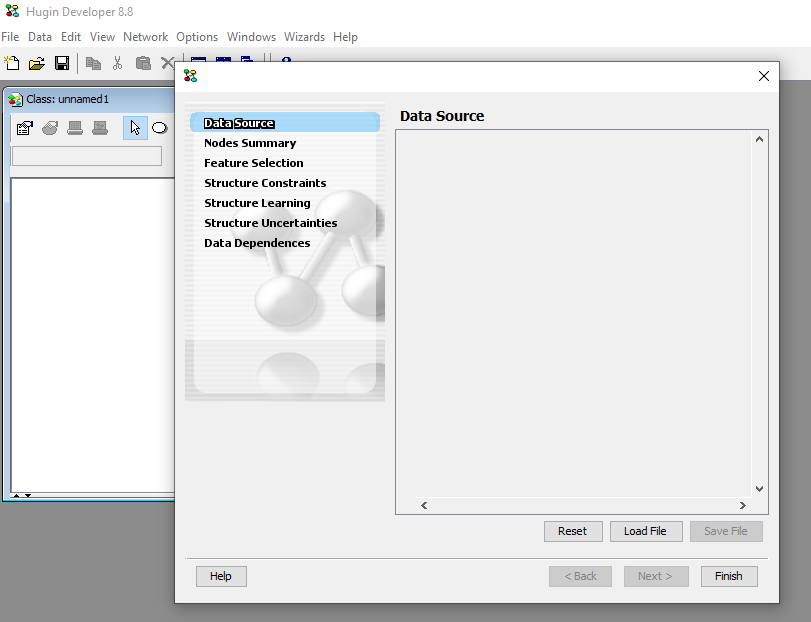Open the Wizards menu
The height and width of the screenshot is (622, 811).
305,37
